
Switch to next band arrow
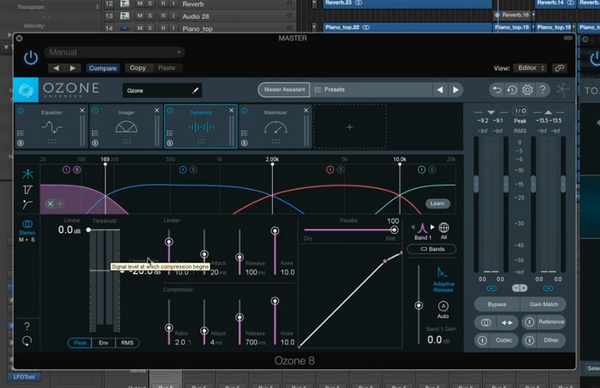click(x=432, y=227)
